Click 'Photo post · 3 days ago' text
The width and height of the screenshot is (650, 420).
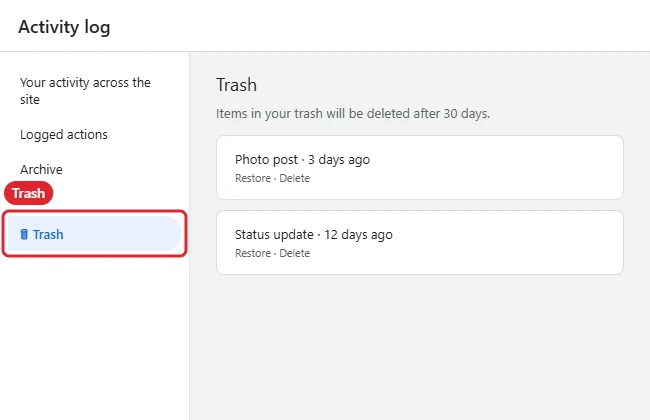pos(302,160)
